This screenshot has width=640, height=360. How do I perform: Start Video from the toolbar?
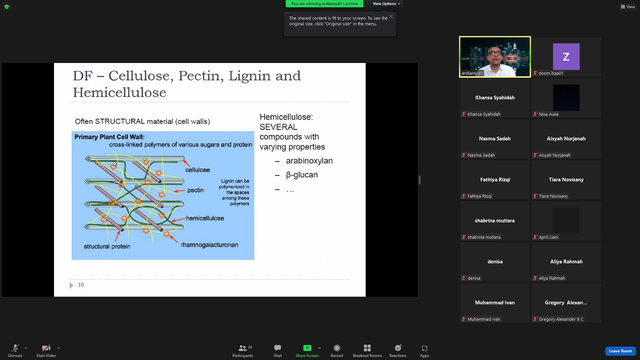coord(46,350)
